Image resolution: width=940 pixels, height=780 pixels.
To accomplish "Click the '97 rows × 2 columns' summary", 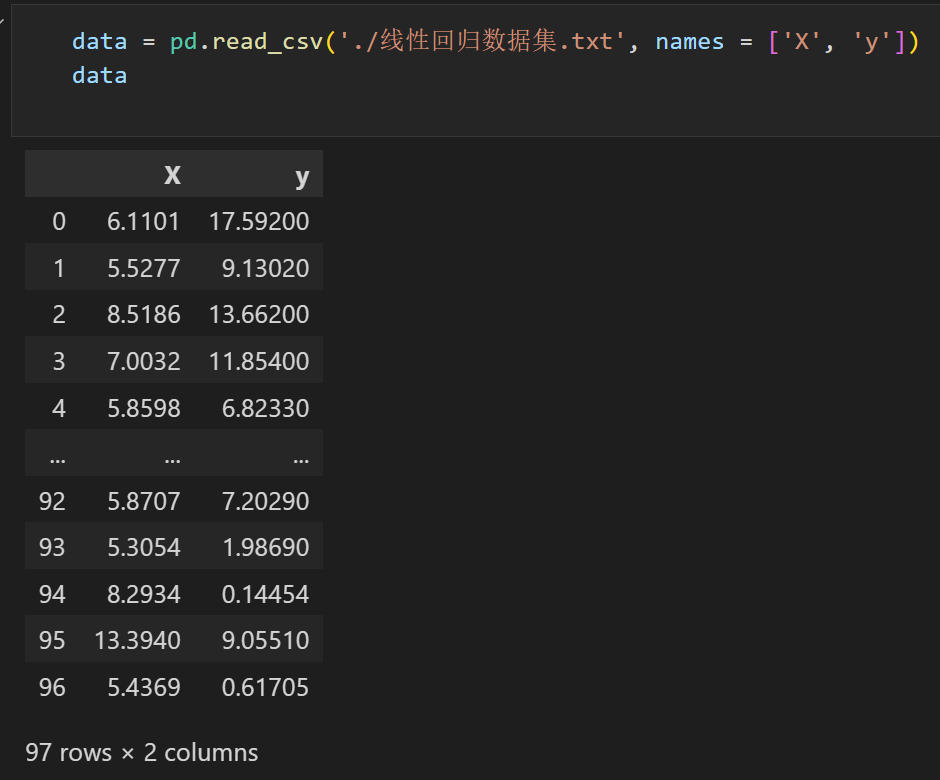I will 141,752.
